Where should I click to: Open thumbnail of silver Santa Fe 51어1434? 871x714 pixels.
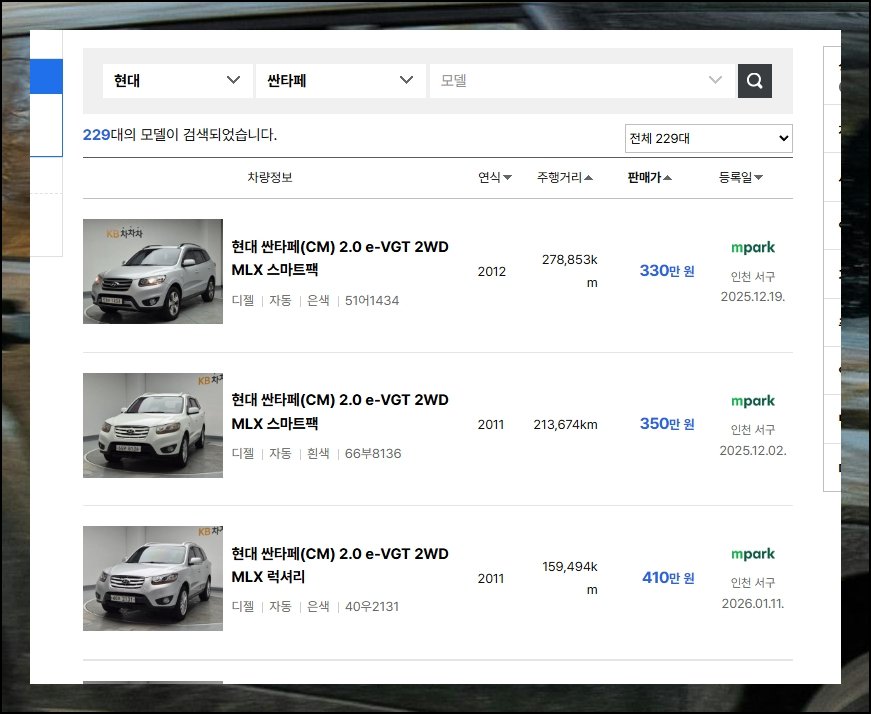[153, 271]
